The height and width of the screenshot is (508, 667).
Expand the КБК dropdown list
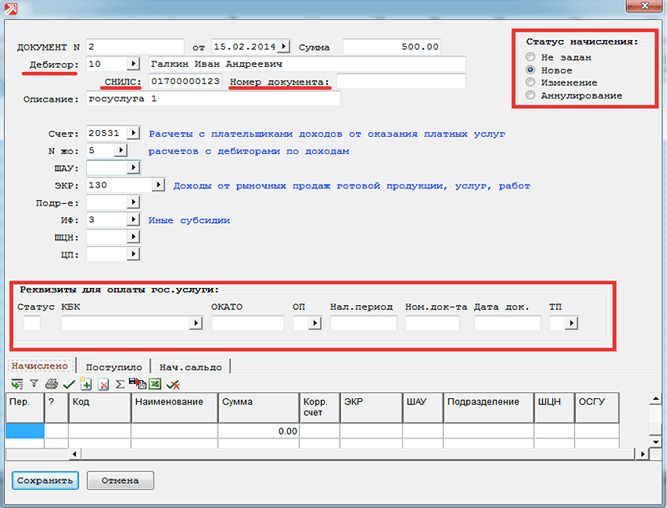coord(196,324)
